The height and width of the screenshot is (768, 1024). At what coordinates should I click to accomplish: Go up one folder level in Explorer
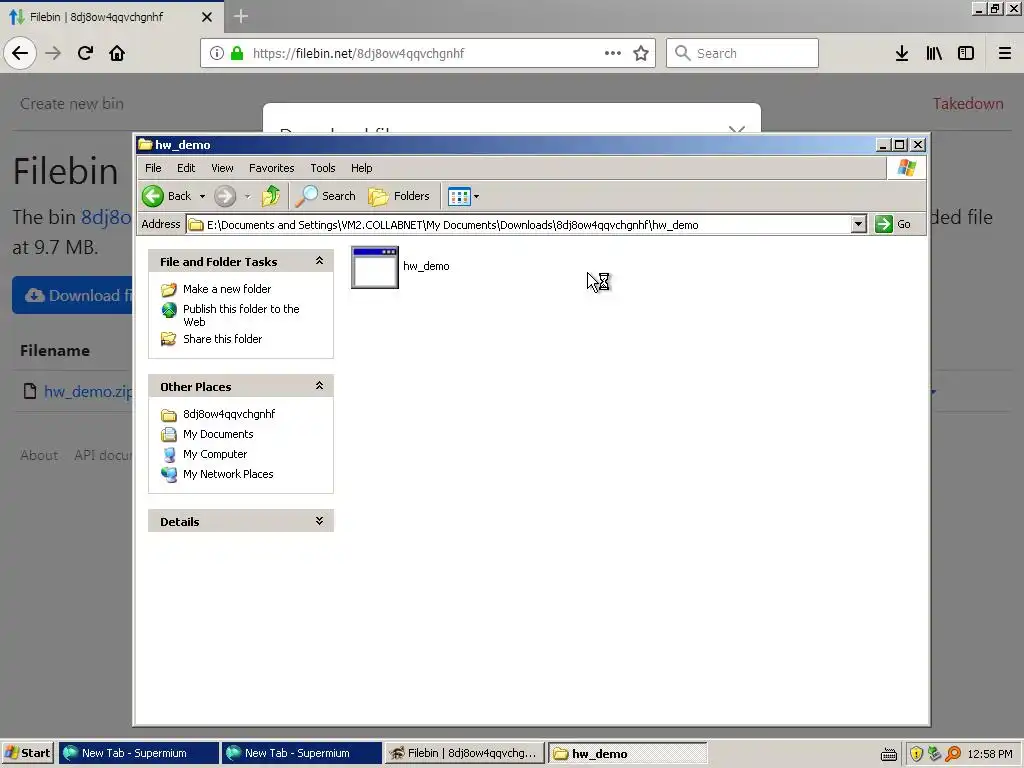270,196
